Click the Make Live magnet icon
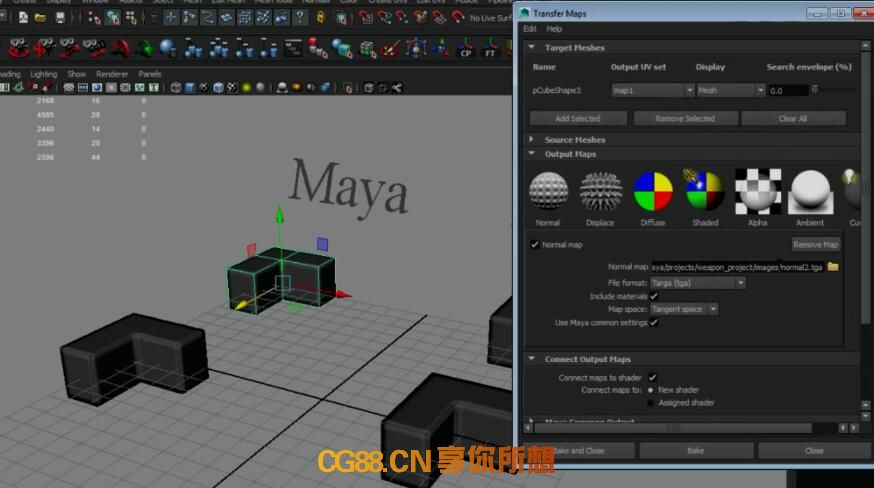Screen dimensions: 874x488 coord(458,18)
